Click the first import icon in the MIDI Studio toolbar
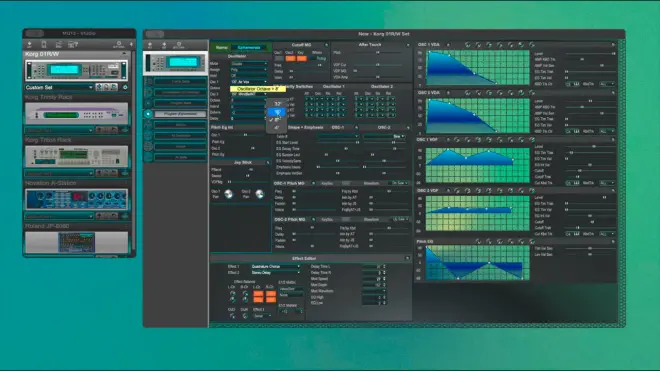 click(x=29, y=45)
